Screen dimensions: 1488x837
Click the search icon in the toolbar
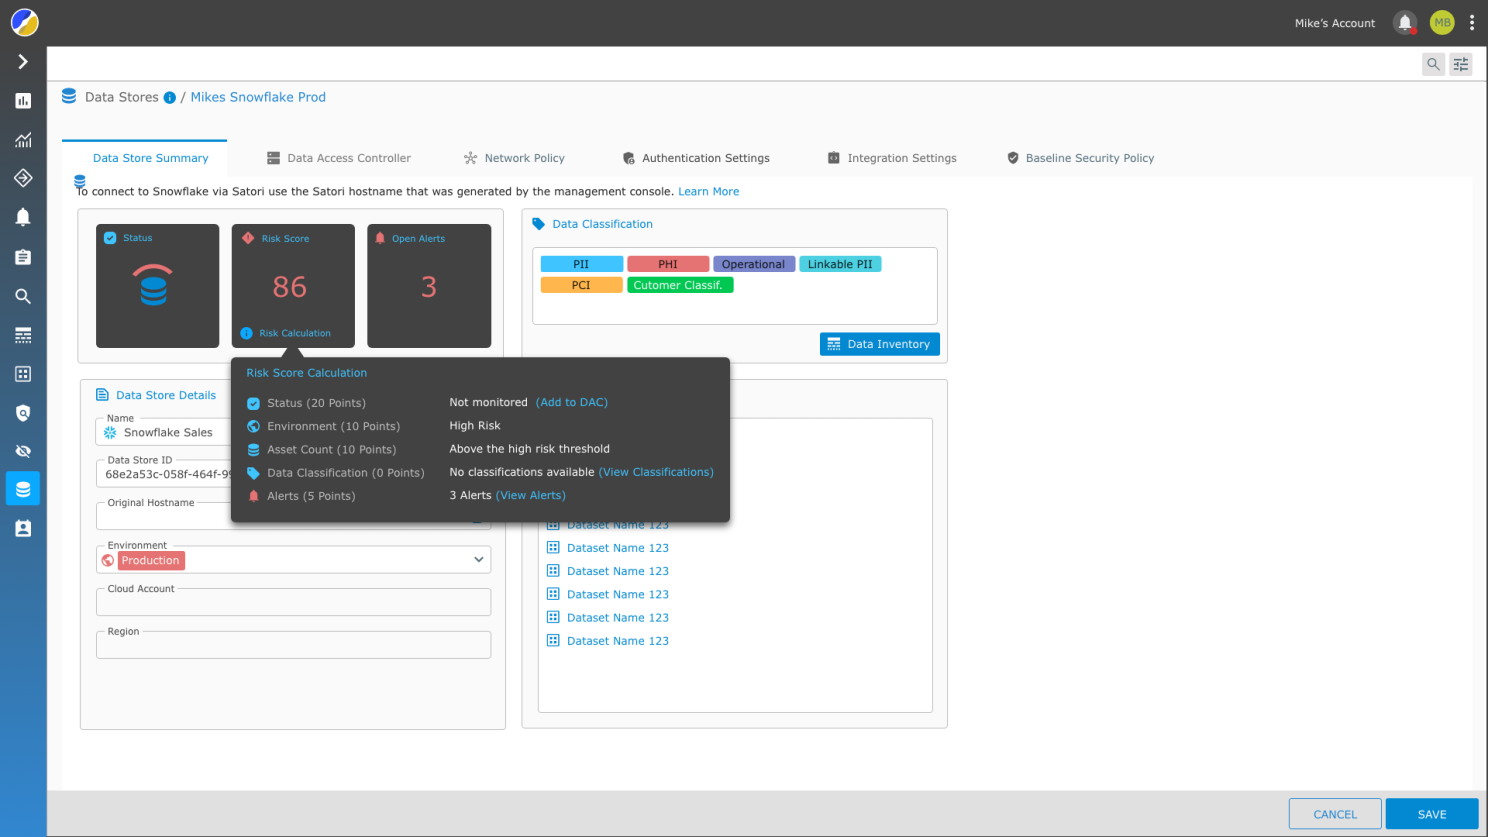point(1433,64)
